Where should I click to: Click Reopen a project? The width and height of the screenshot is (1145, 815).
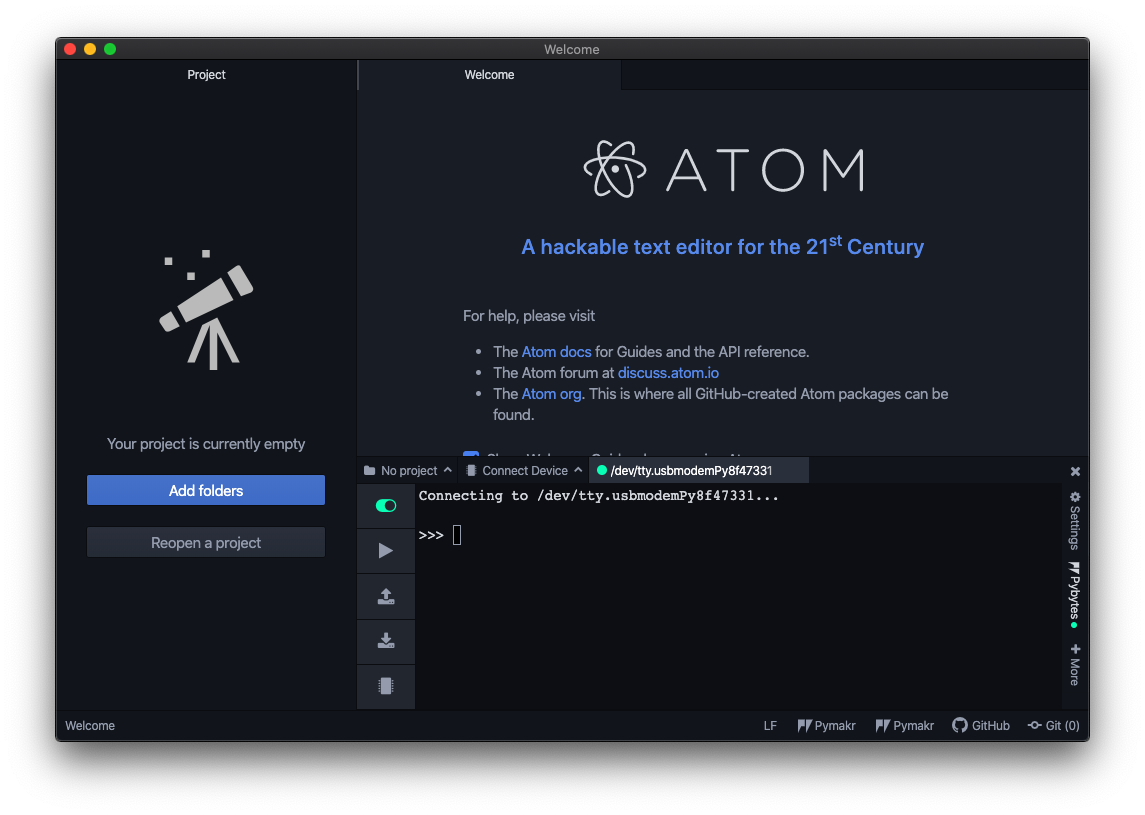click(x=205, y=541)
